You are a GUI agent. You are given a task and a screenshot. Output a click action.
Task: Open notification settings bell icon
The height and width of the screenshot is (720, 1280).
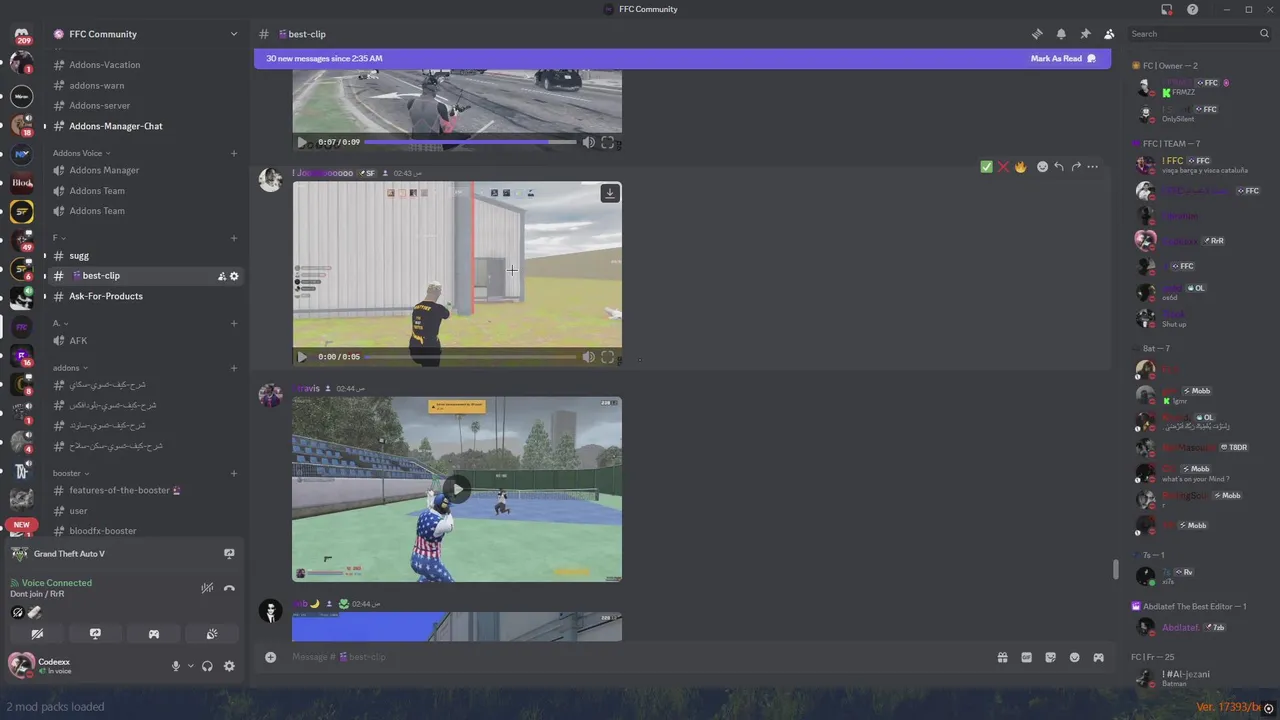point(1061,34)
